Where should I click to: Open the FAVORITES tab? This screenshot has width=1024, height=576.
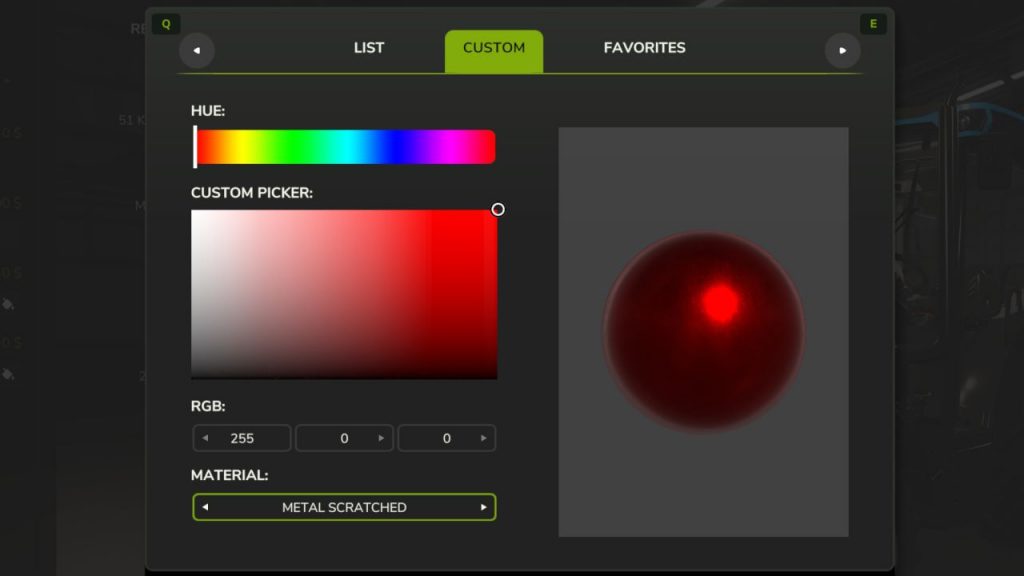pyautogui.click(x=644, y=47)
